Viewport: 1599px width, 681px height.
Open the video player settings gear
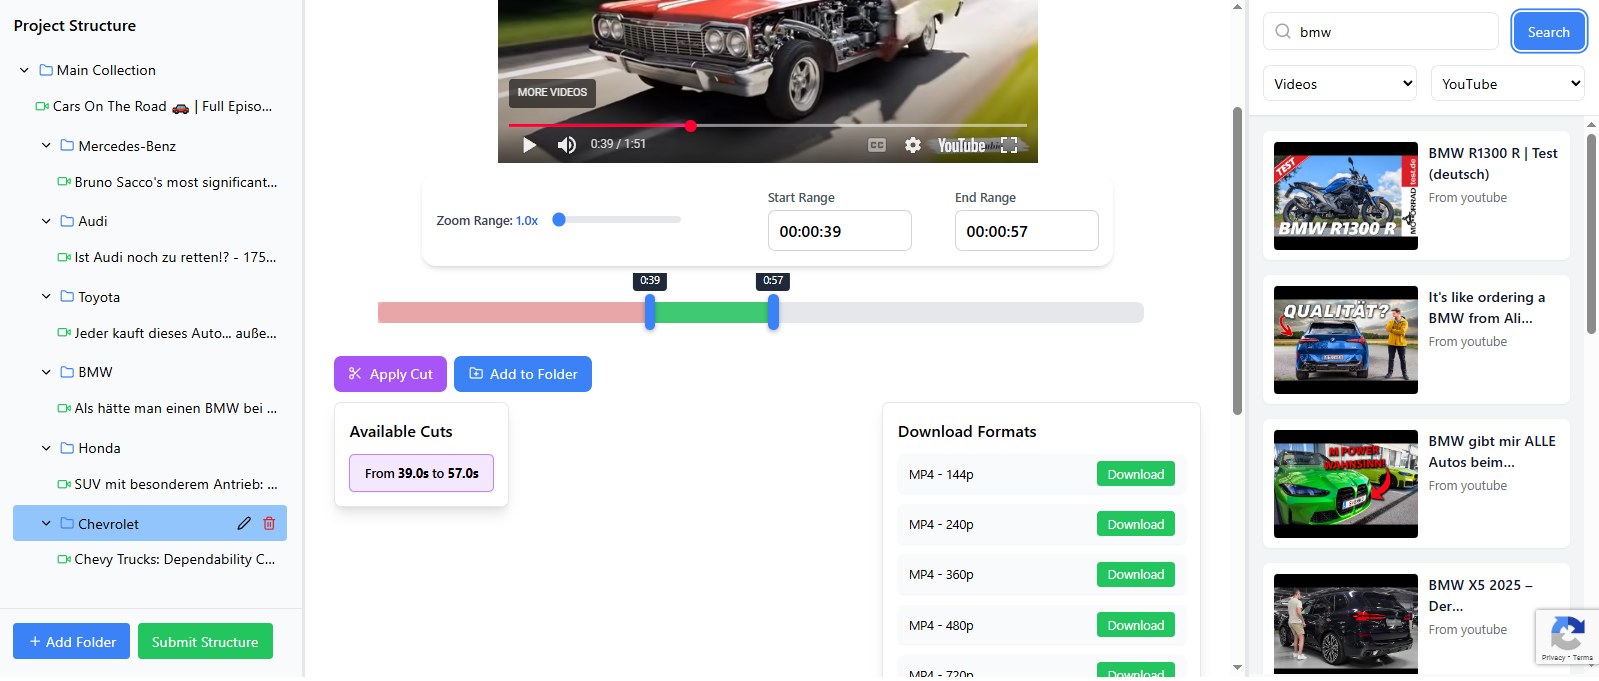tap(913, 145)
